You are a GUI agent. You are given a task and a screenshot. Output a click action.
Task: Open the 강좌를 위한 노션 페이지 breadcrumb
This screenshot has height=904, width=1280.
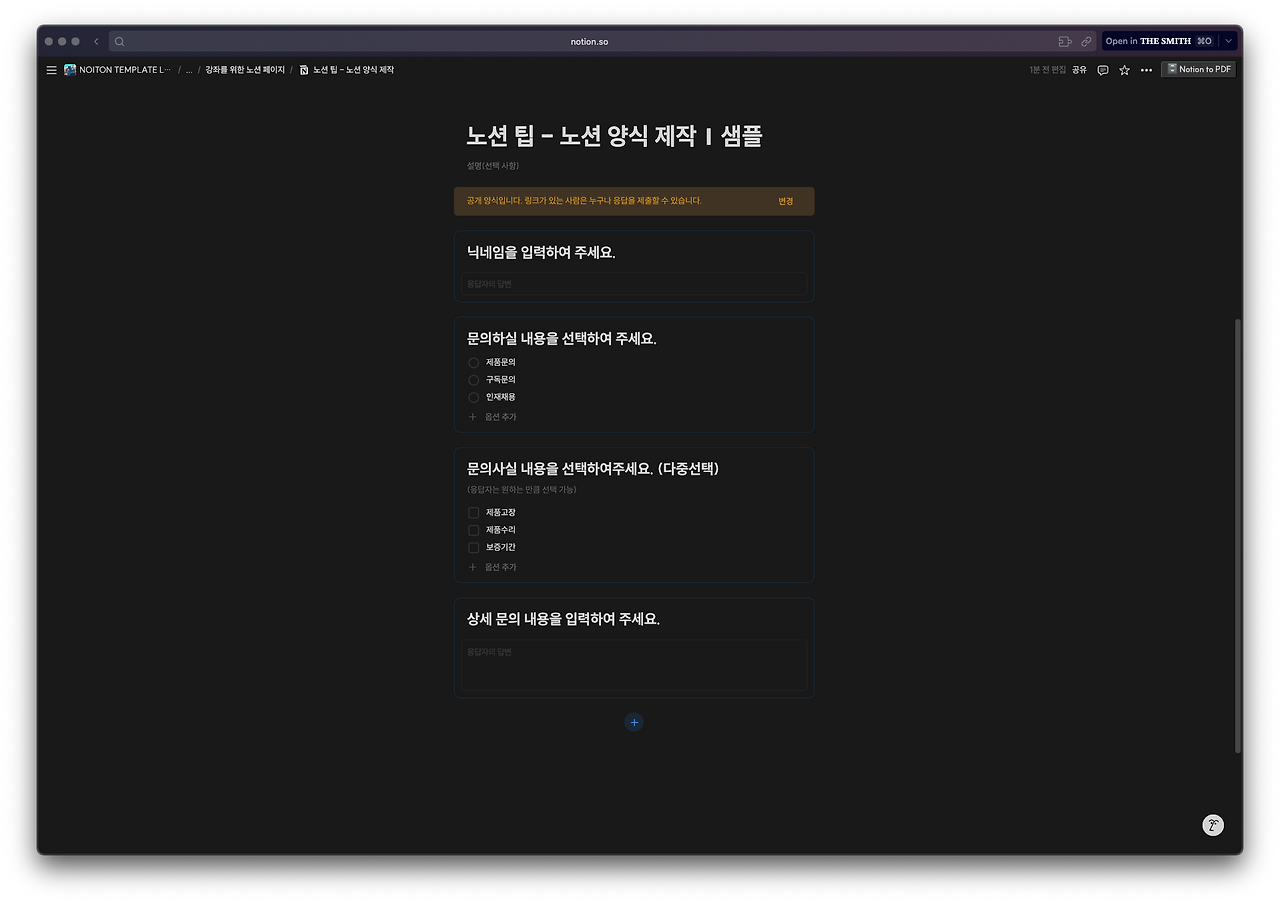[243, 70]
